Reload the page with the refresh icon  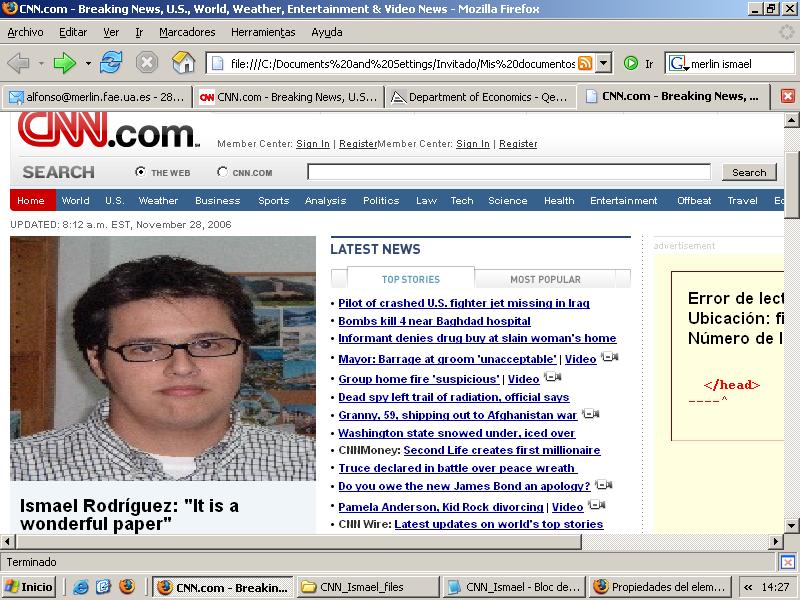click(x=111, y=63)
